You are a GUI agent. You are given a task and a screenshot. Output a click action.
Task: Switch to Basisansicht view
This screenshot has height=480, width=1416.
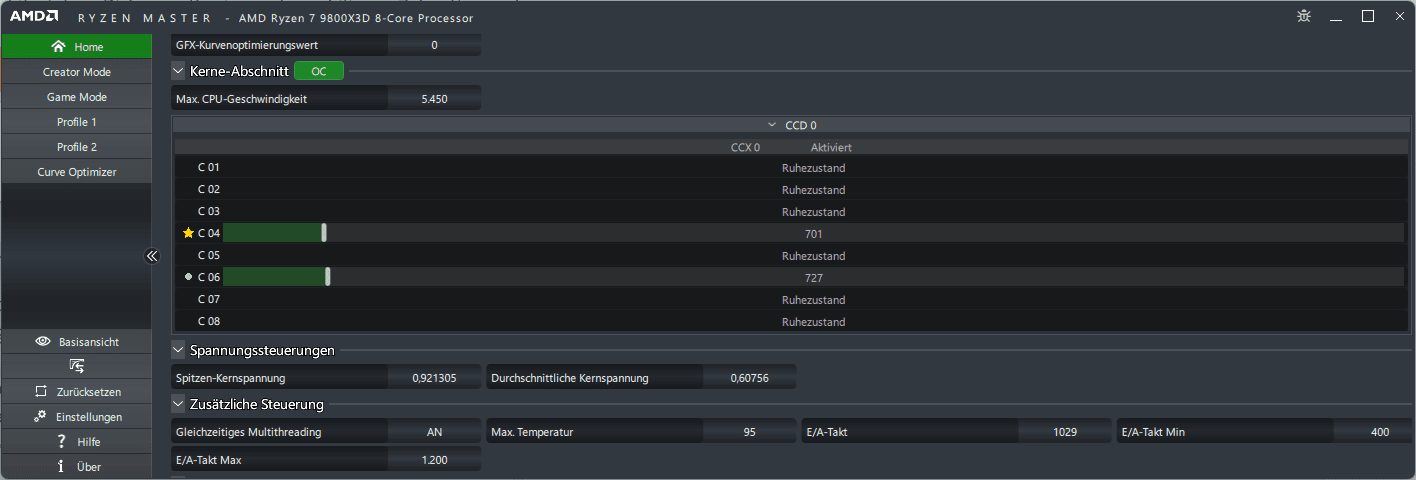[x=76, y=342]
